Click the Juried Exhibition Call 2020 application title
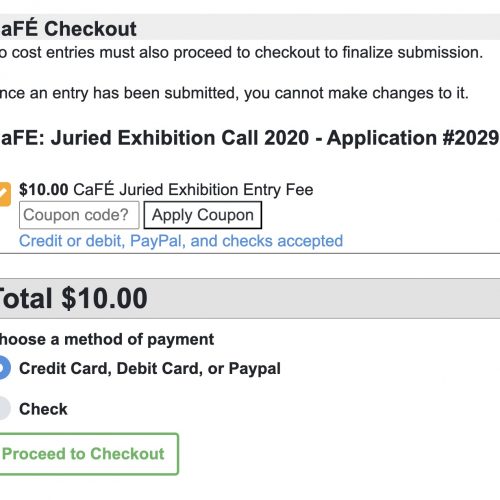 249,138
